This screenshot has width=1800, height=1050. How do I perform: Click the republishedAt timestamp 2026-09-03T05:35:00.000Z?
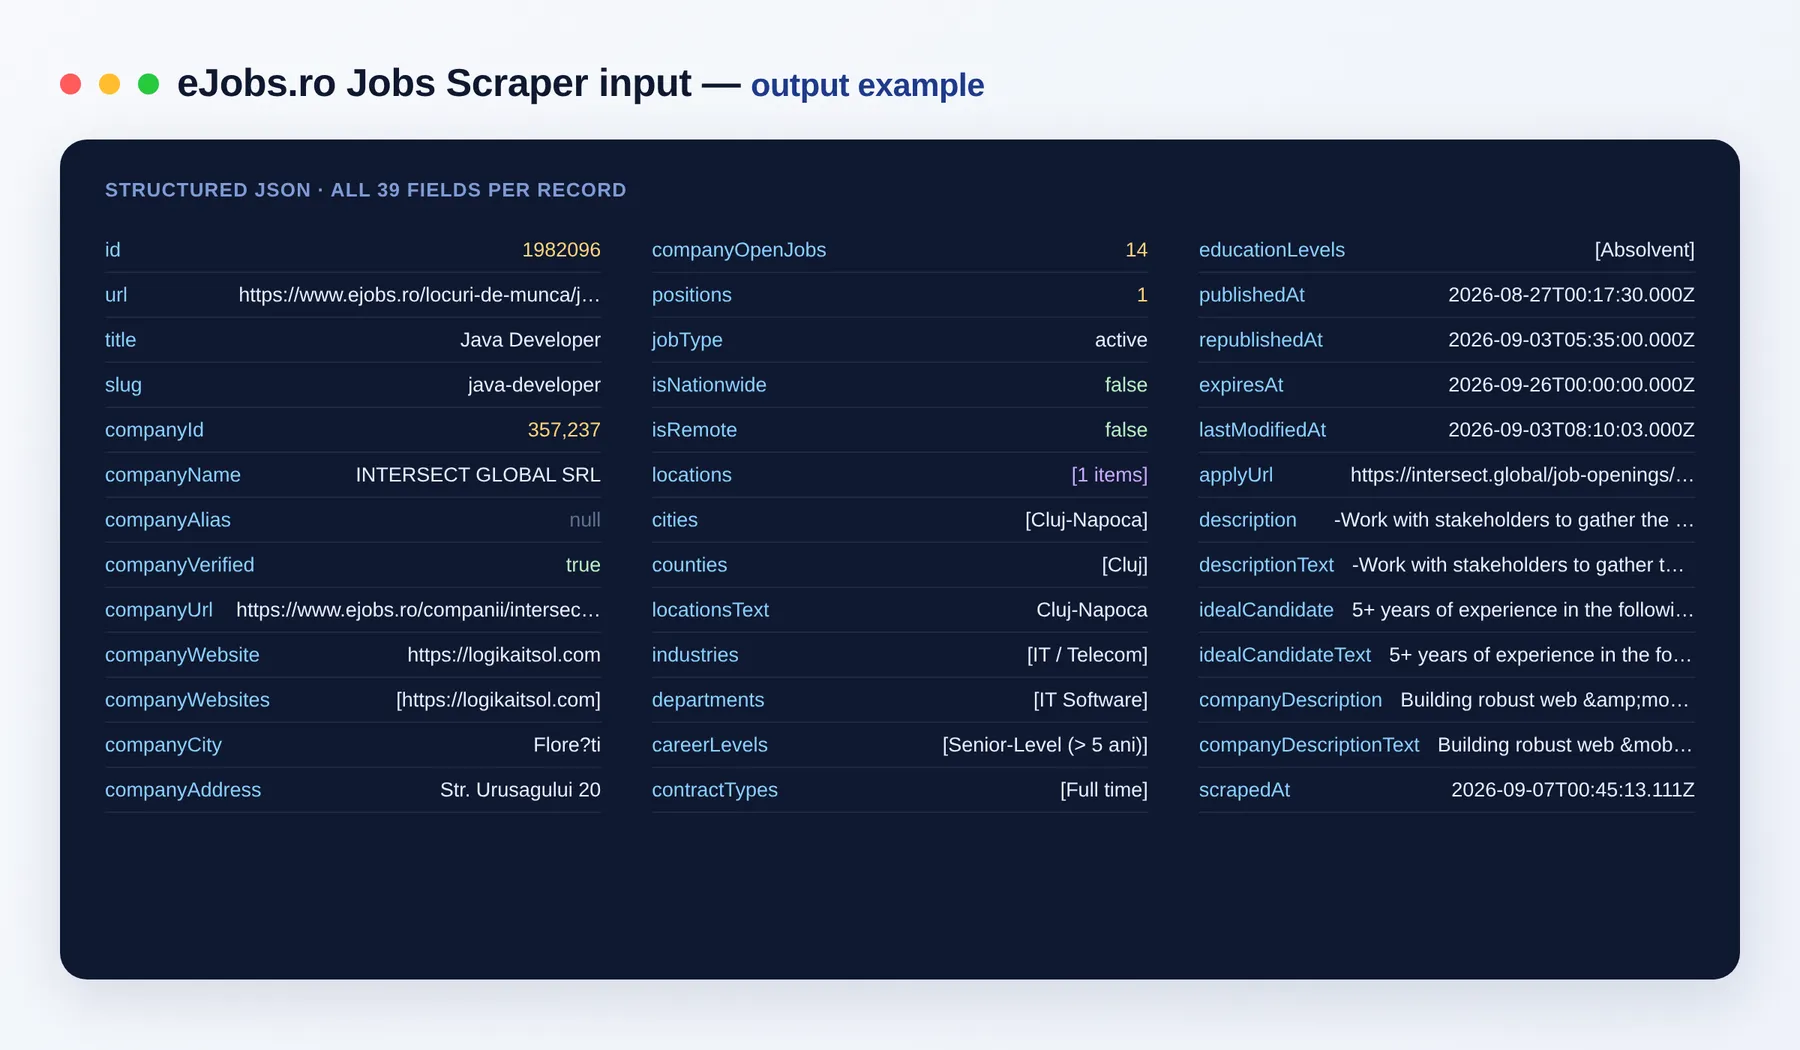[1571, 340]
